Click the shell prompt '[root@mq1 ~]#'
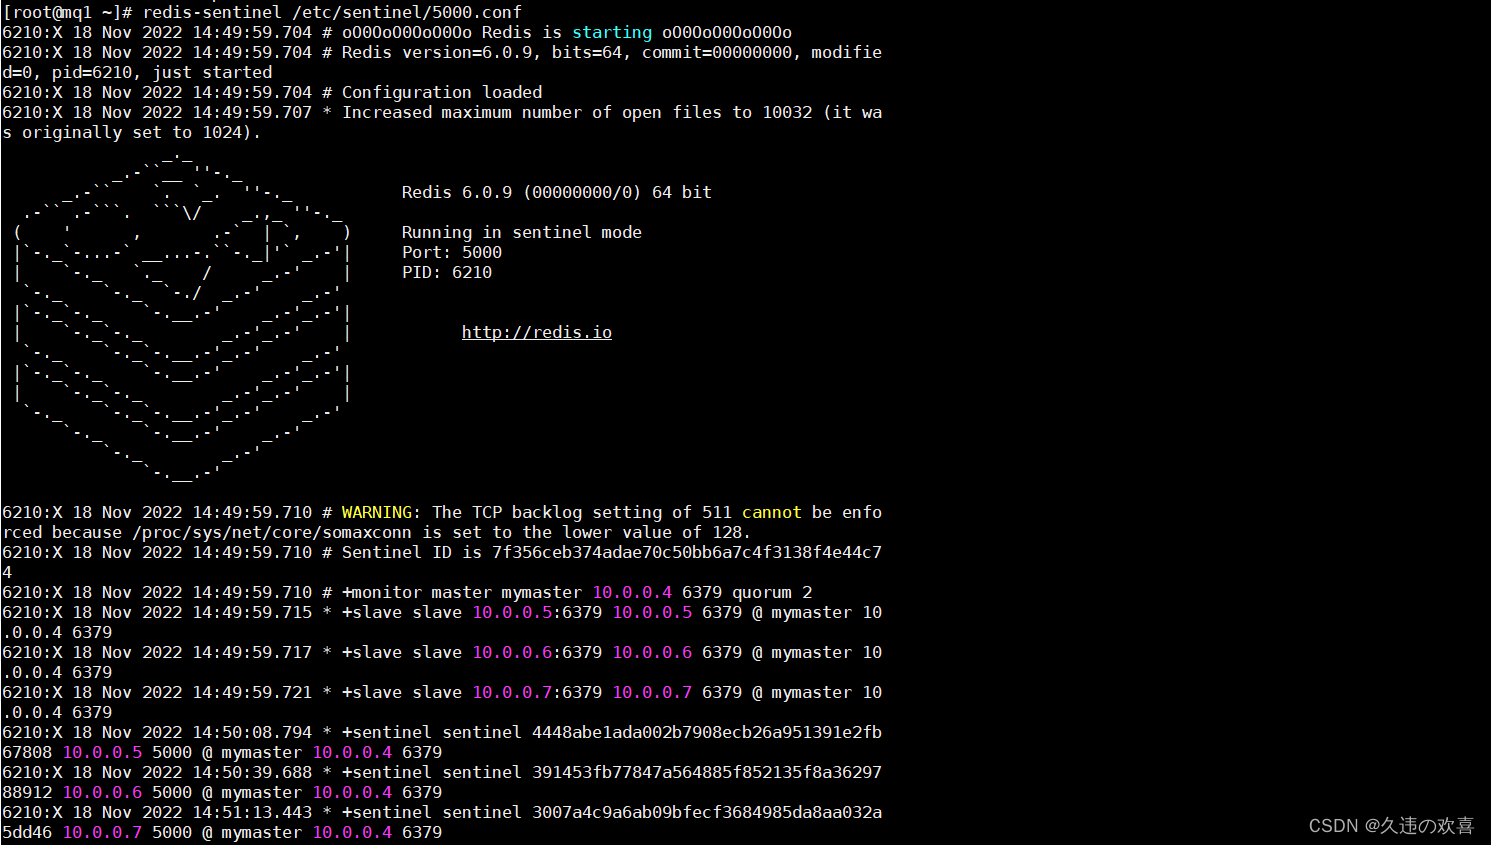This screenshot has width=1491, height=845. (67, 12)
